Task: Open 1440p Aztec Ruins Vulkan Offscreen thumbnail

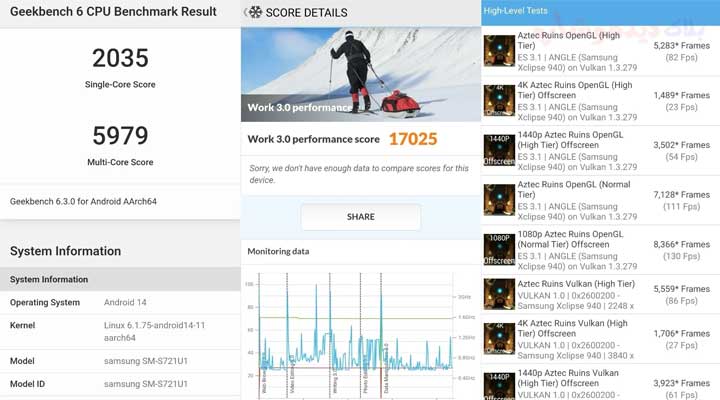Action: click(499, 386)
